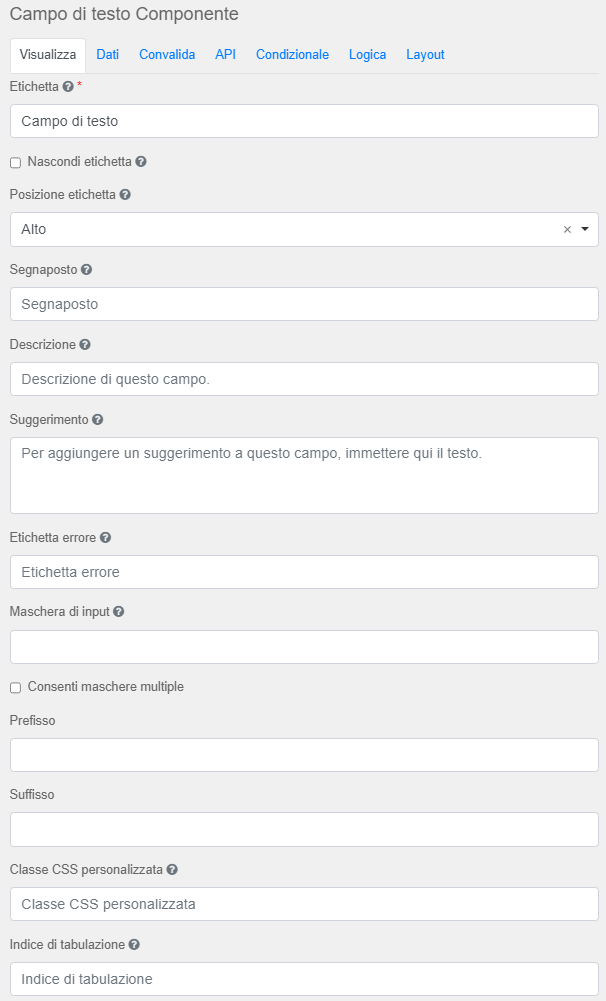Viewport: 606px width, 1001px height.
Task: Focus the Prefisso input field
Action: click(x=304, y=755)
